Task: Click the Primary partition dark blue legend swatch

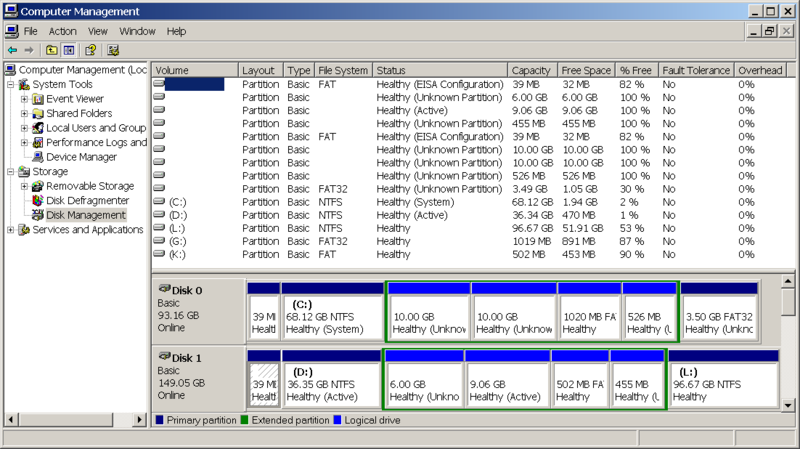Action: (x=159, y=420)
